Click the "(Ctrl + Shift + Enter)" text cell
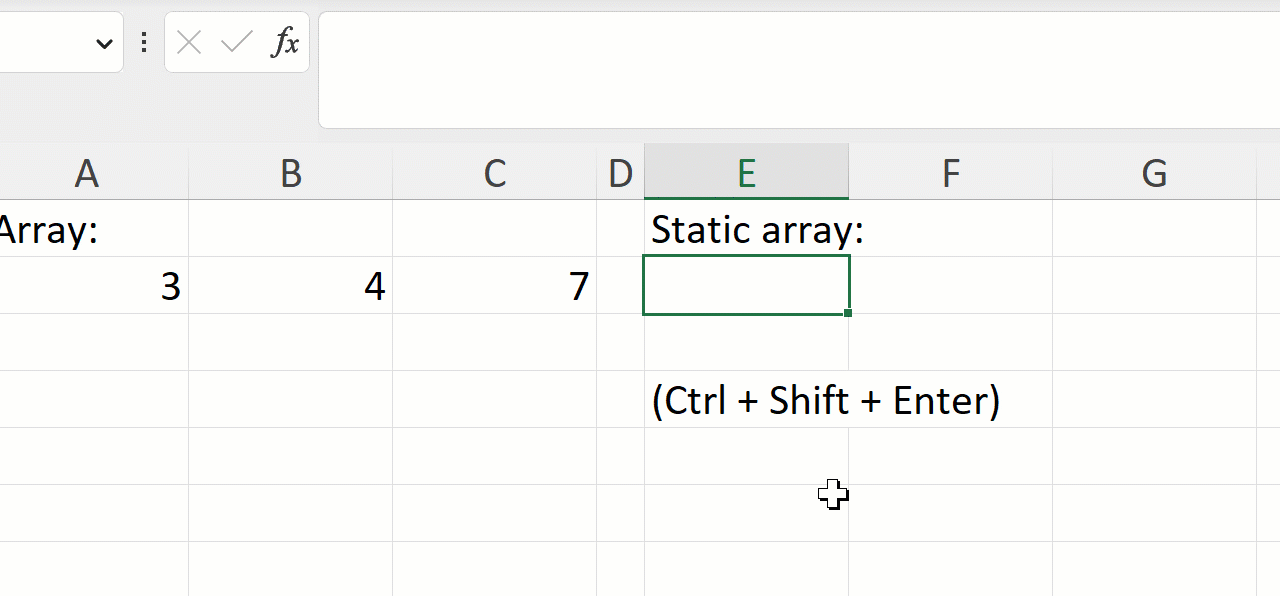This screenshot has width=1280, height=596. [746, 401]
